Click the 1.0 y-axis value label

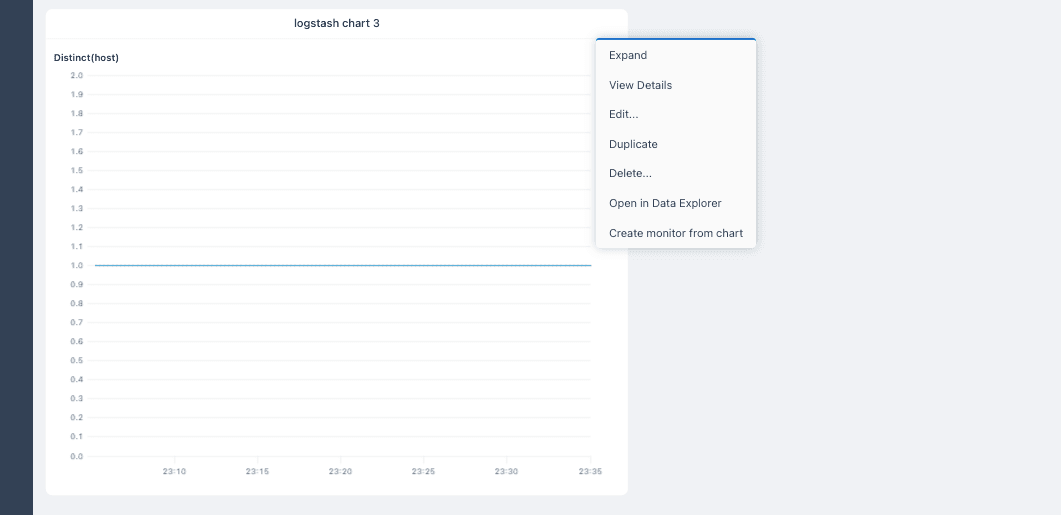[76, 265]
